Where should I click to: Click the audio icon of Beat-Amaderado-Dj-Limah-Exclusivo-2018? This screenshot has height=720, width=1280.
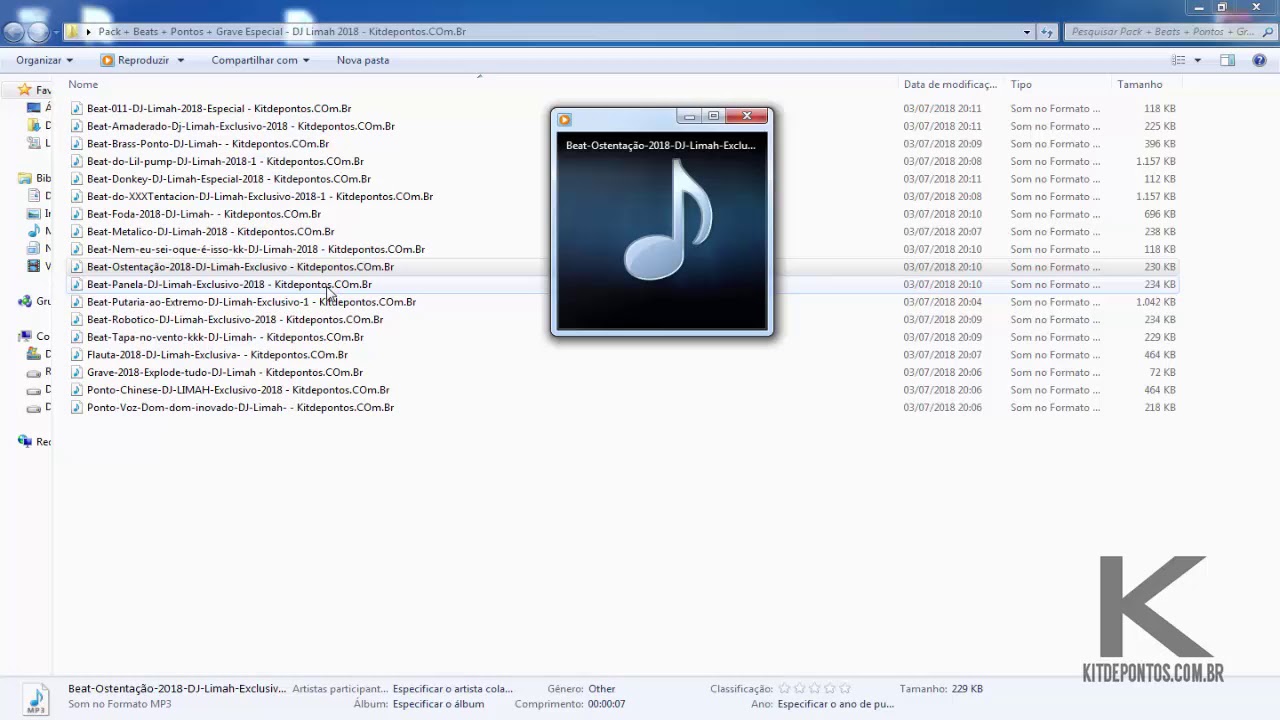click(x=77, y=126)
